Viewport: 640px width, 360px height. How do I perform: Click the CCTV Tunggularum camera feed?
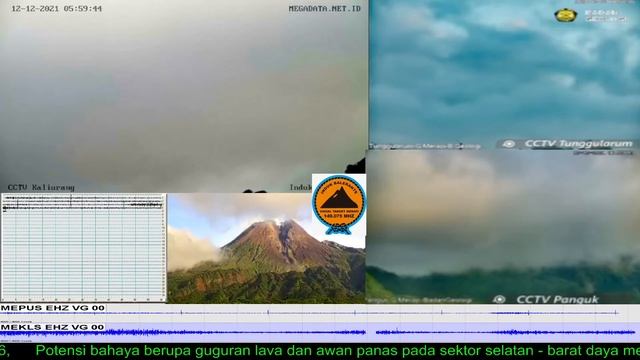(x=504, y=75)
